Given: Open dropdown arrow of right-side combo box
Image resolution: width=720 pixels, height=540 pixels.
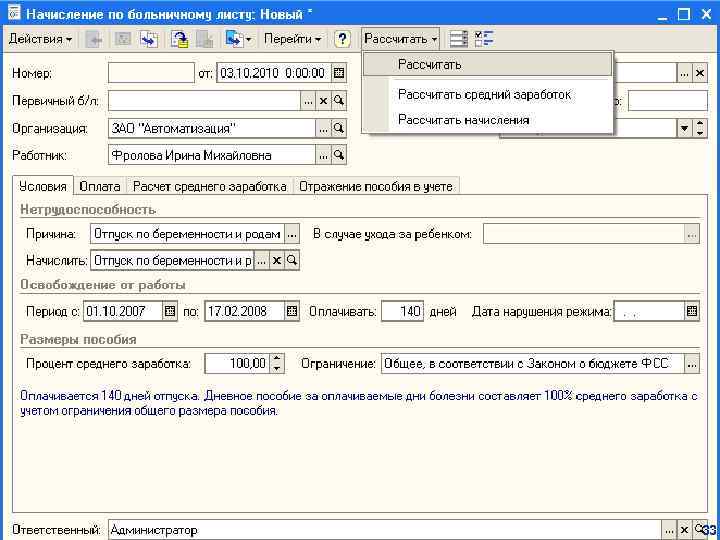Looking at the screenshot, I should [x=685, y=129].
